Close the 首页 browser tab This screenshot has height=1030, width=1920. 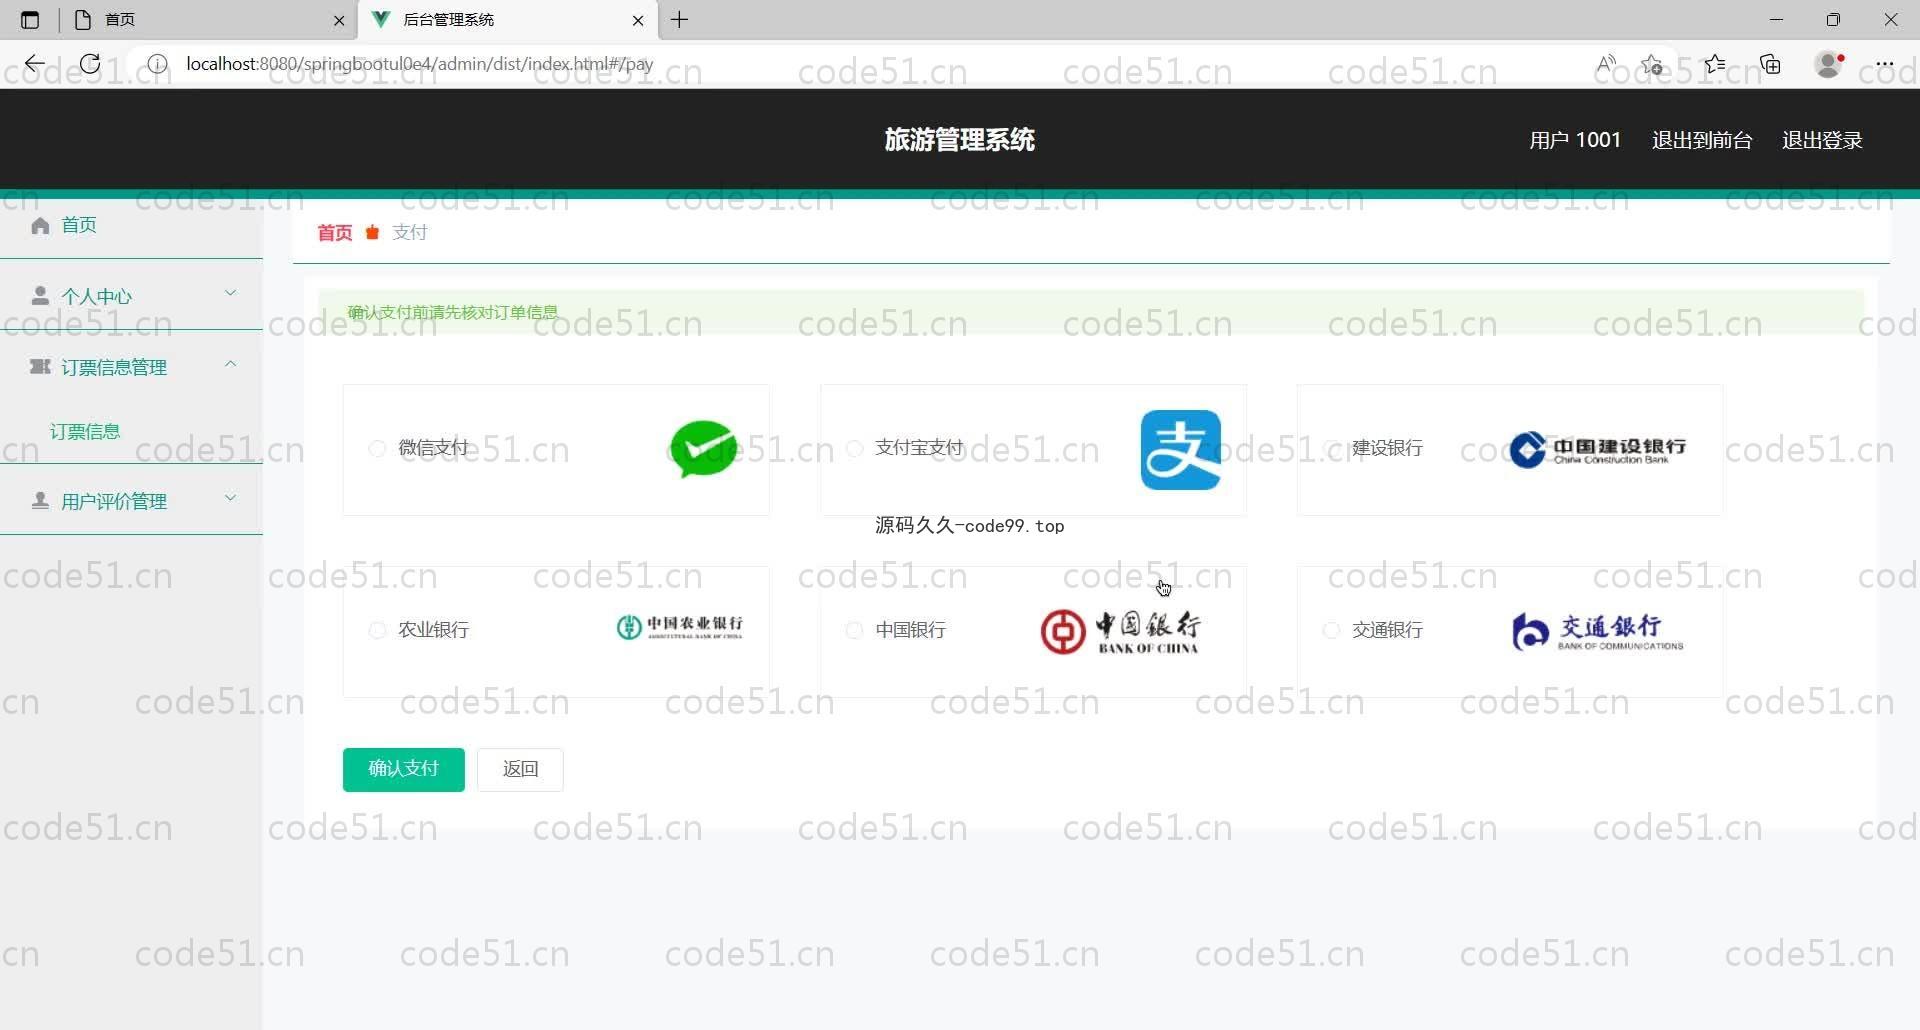[339, 20]
